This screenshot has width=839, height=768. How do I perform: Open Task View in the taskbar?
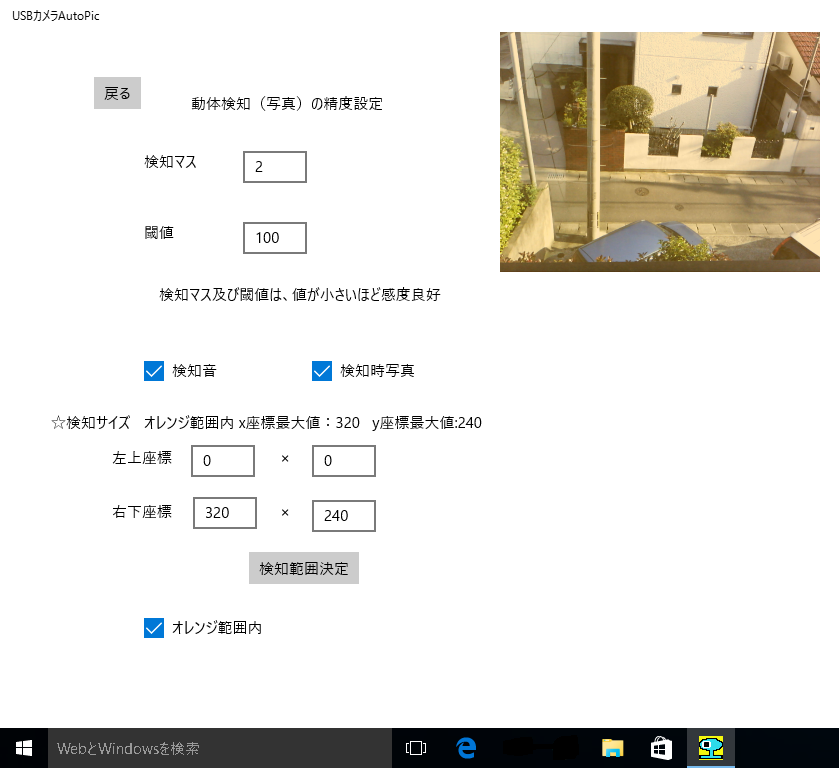point(416,748)
